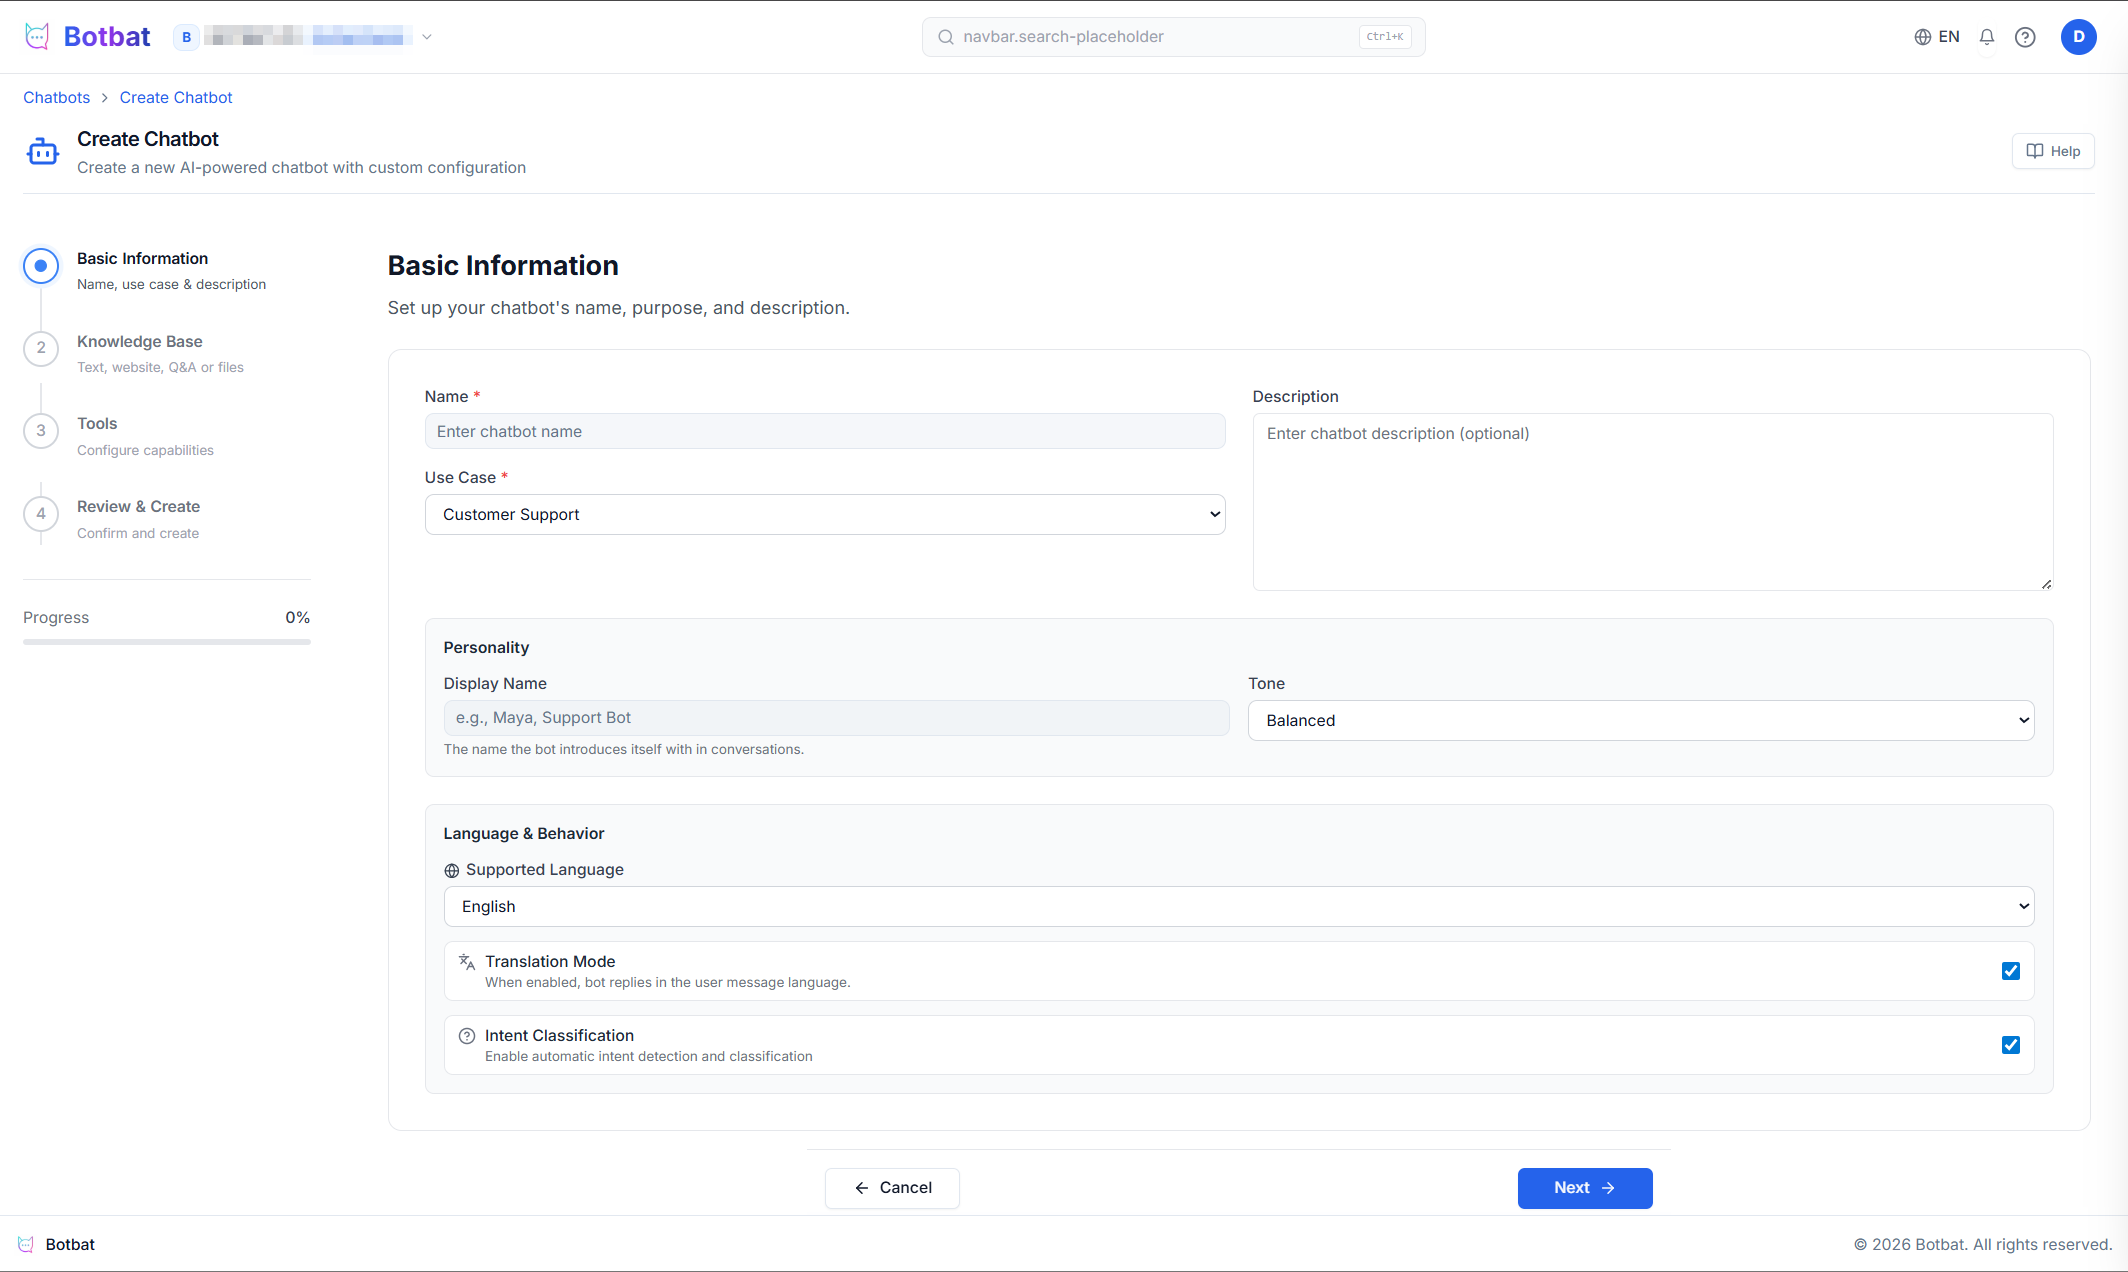This screenshot has height=1272, width=2128.
Task: Open the Supported Language dropdown
Action: click(x=1238, y=906)
